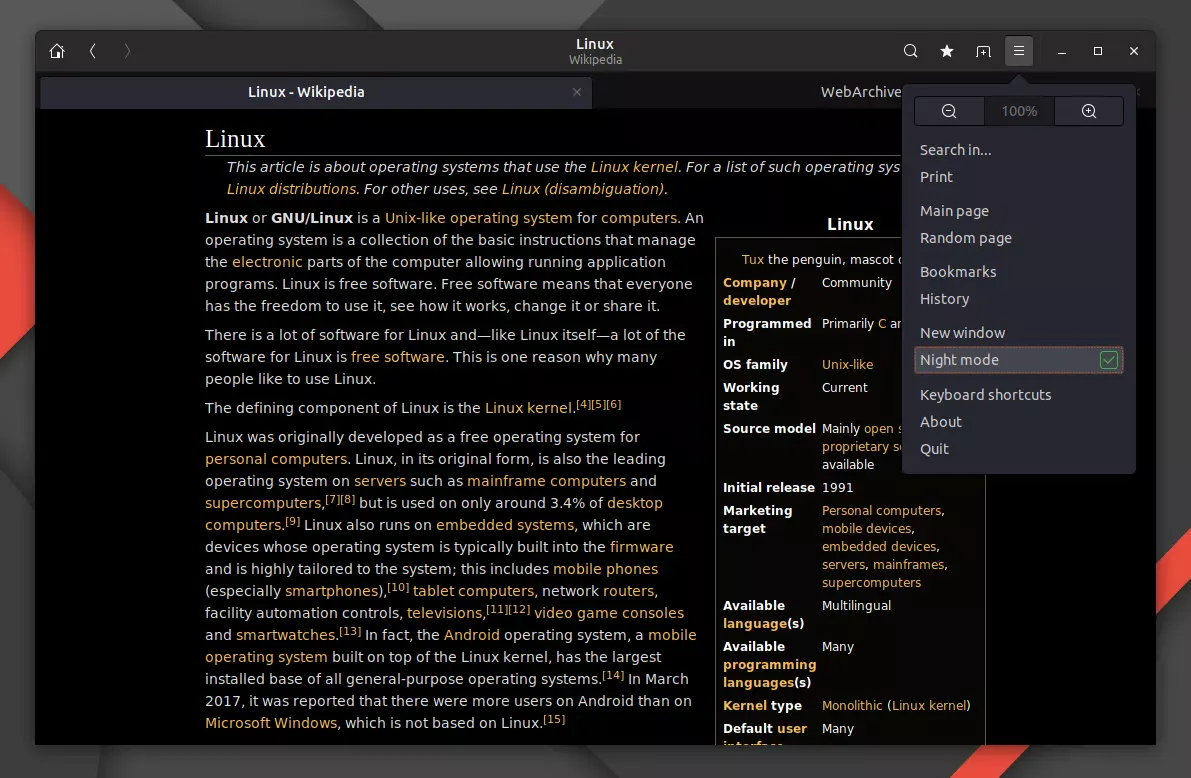Toggle the Night mode checkbox
This screenshot has height=778, width=1191.
coord(1108,360)
